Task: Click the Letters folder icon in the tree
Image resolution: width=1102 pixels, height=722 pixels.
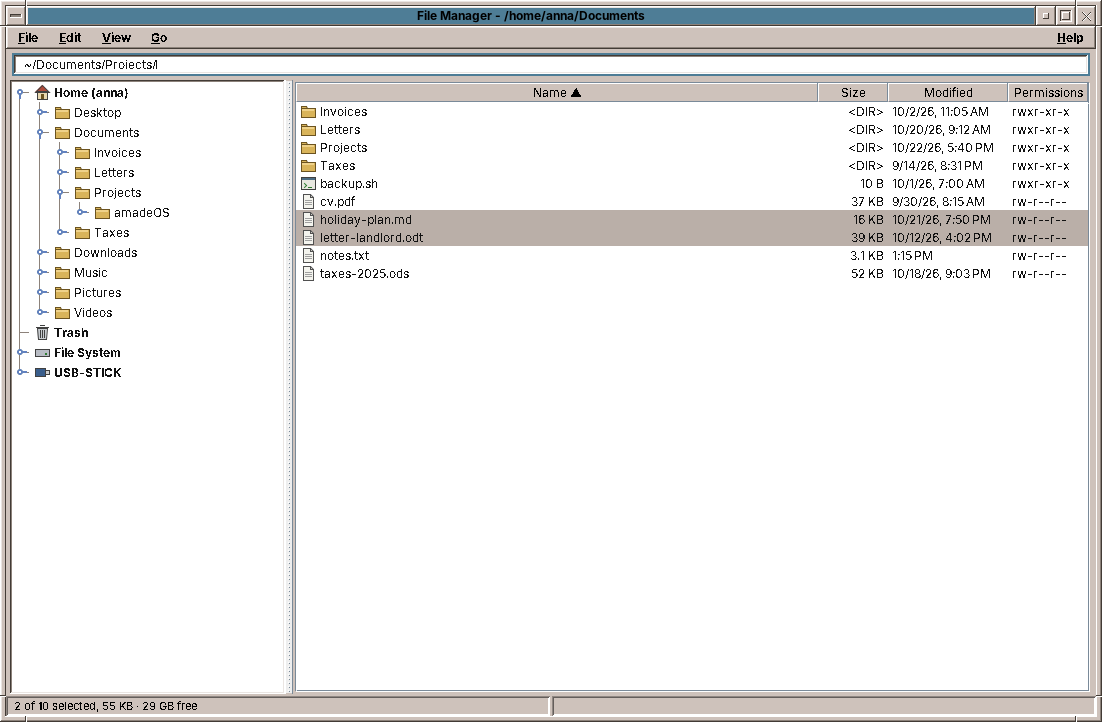Action: (x=82, y=173)
